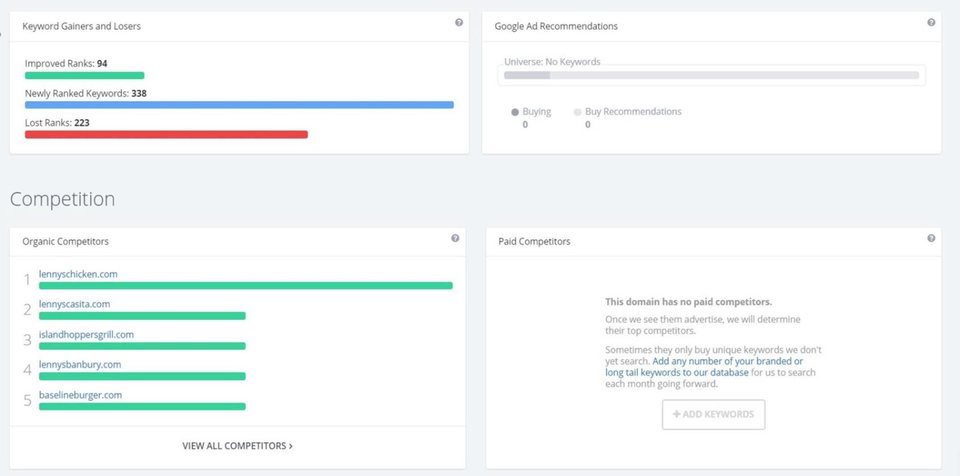Click the Google Ad Recommendations title
This screenshot has height=476, width=960.
(x=556, y=26)
